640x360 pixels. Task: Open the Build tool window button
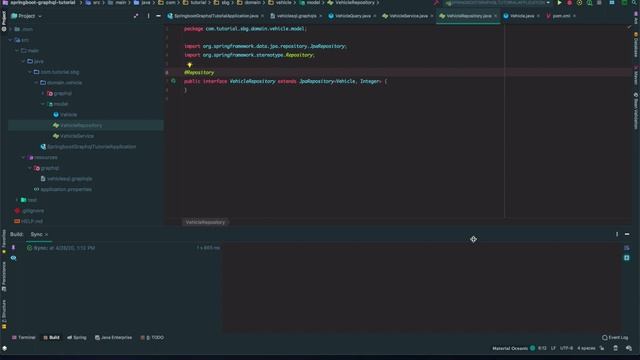click(51, 338)
